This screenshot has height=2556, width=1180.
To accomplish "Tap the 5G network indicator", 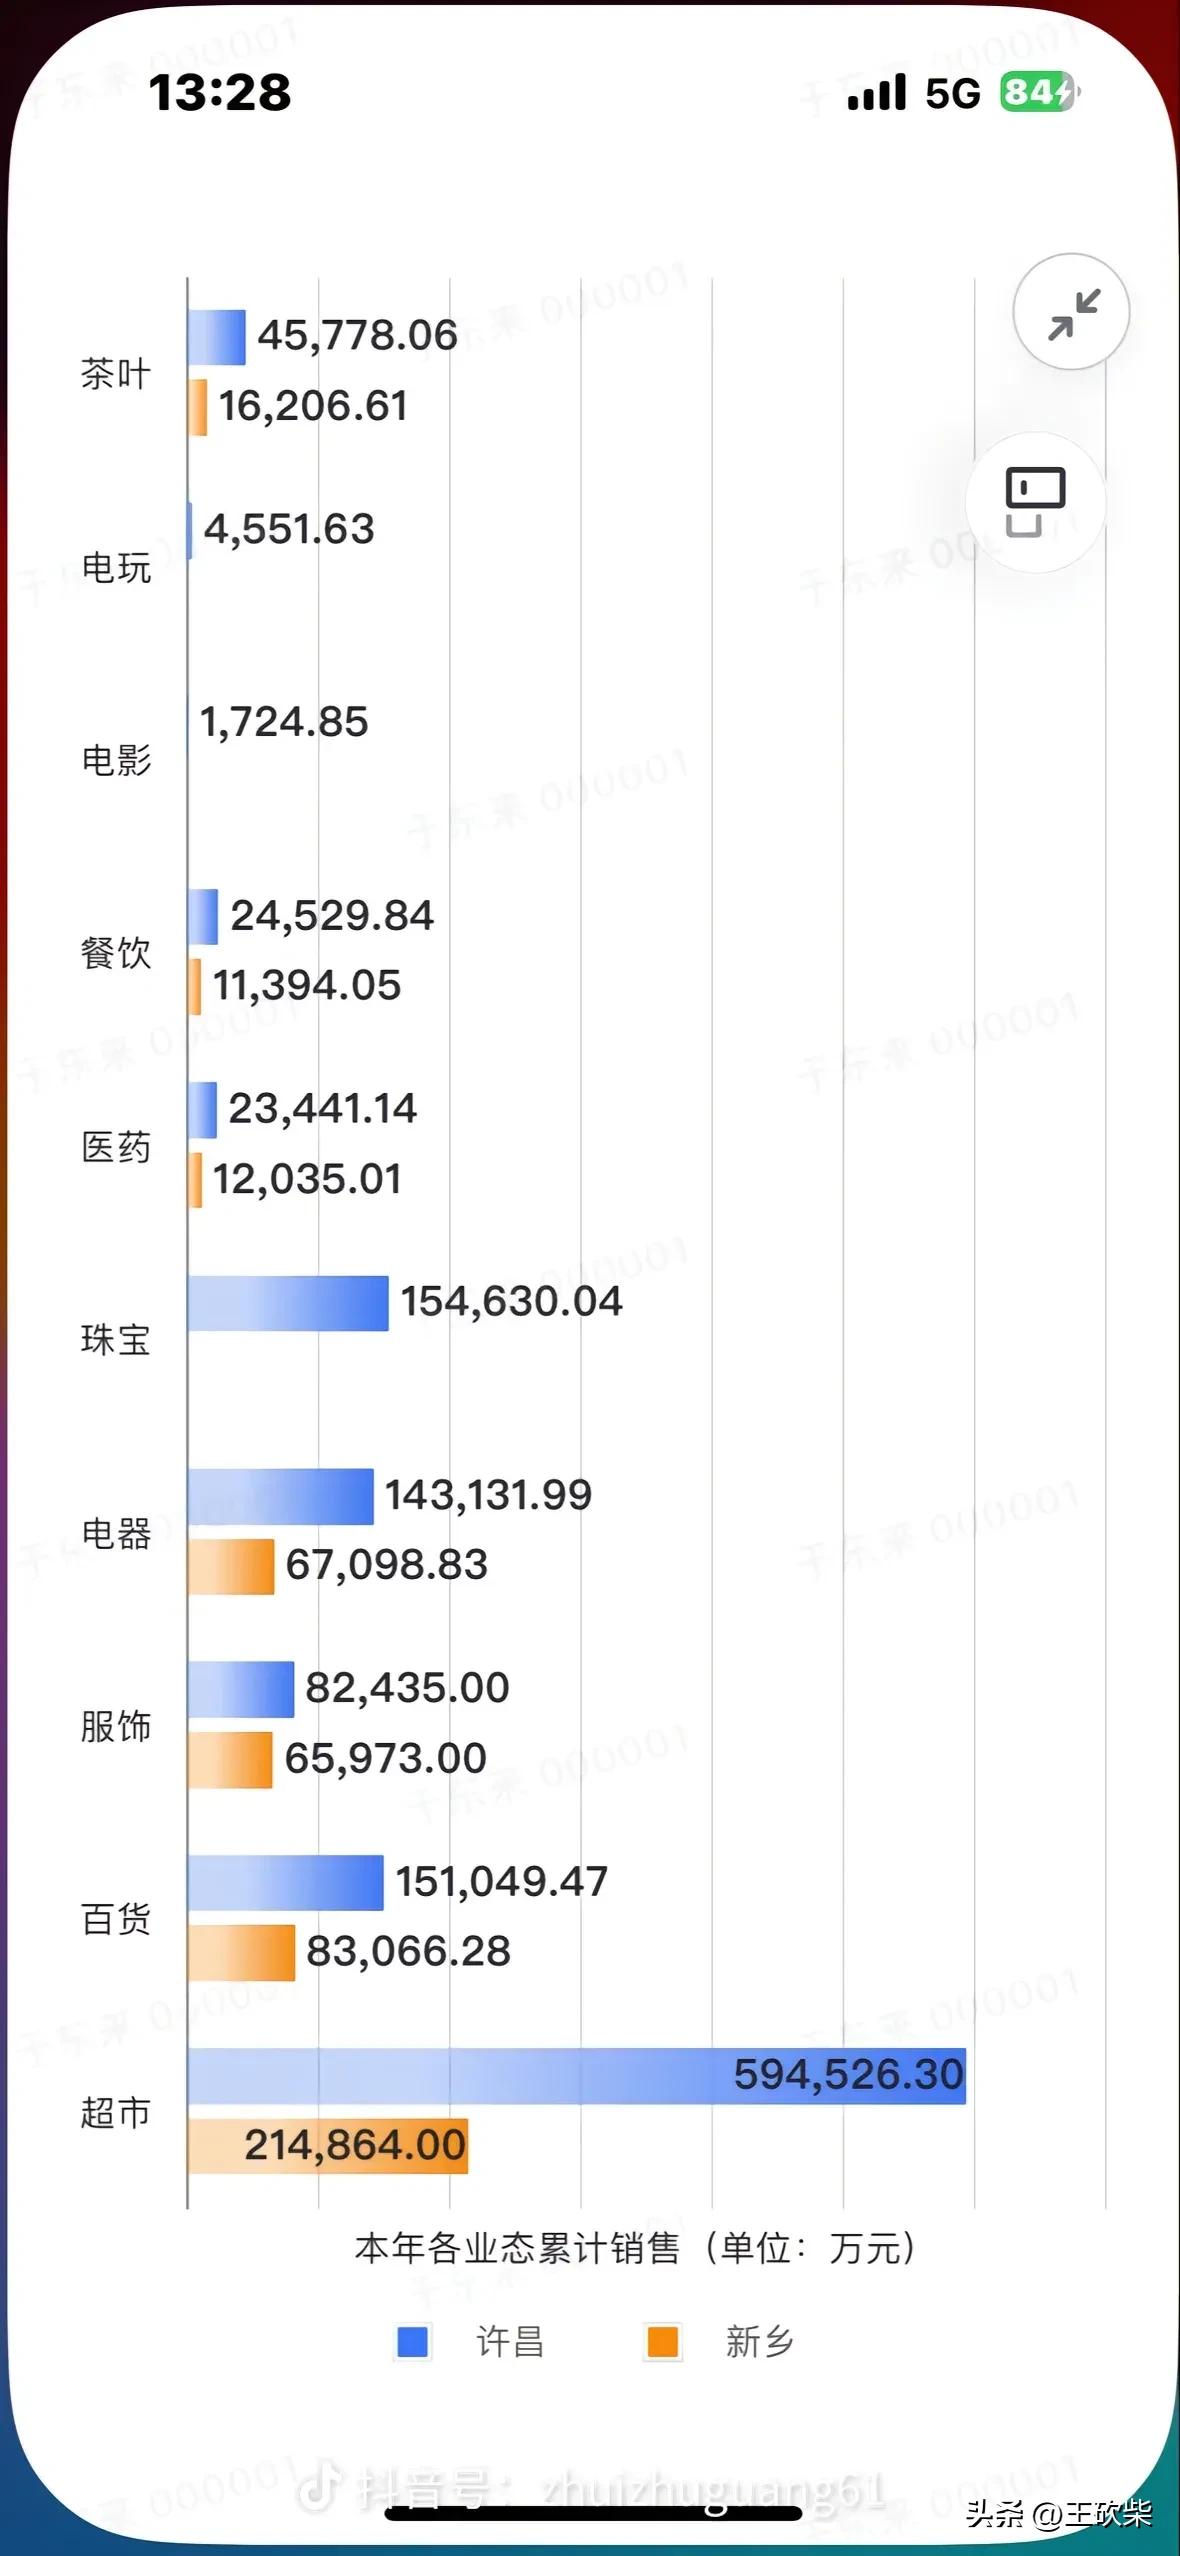I will (x=952, y=93).
